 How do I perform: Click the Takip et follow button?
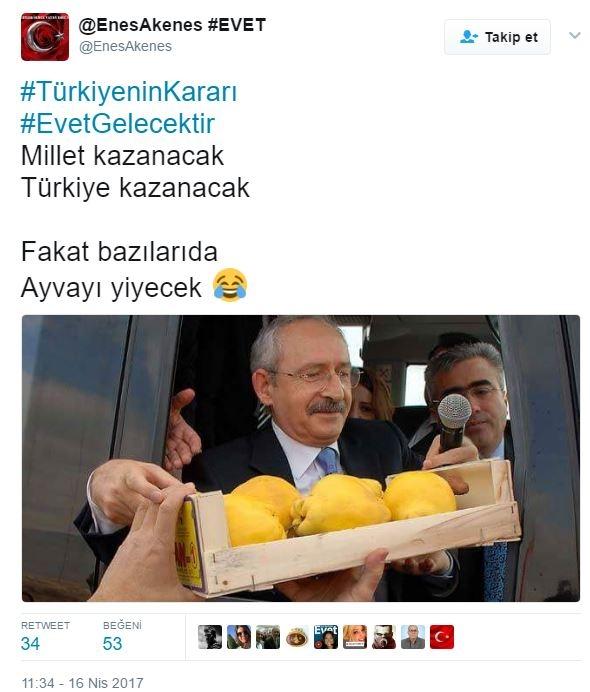click(497, 37)
